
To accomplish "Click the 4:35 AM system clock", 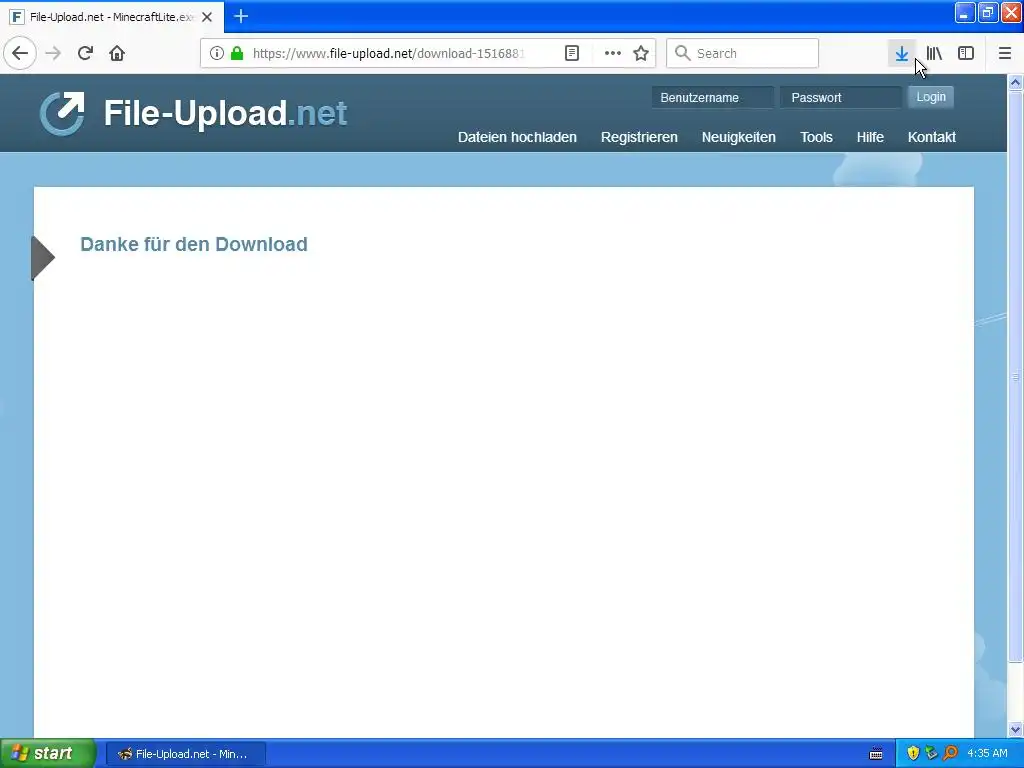I will point(987,753).
